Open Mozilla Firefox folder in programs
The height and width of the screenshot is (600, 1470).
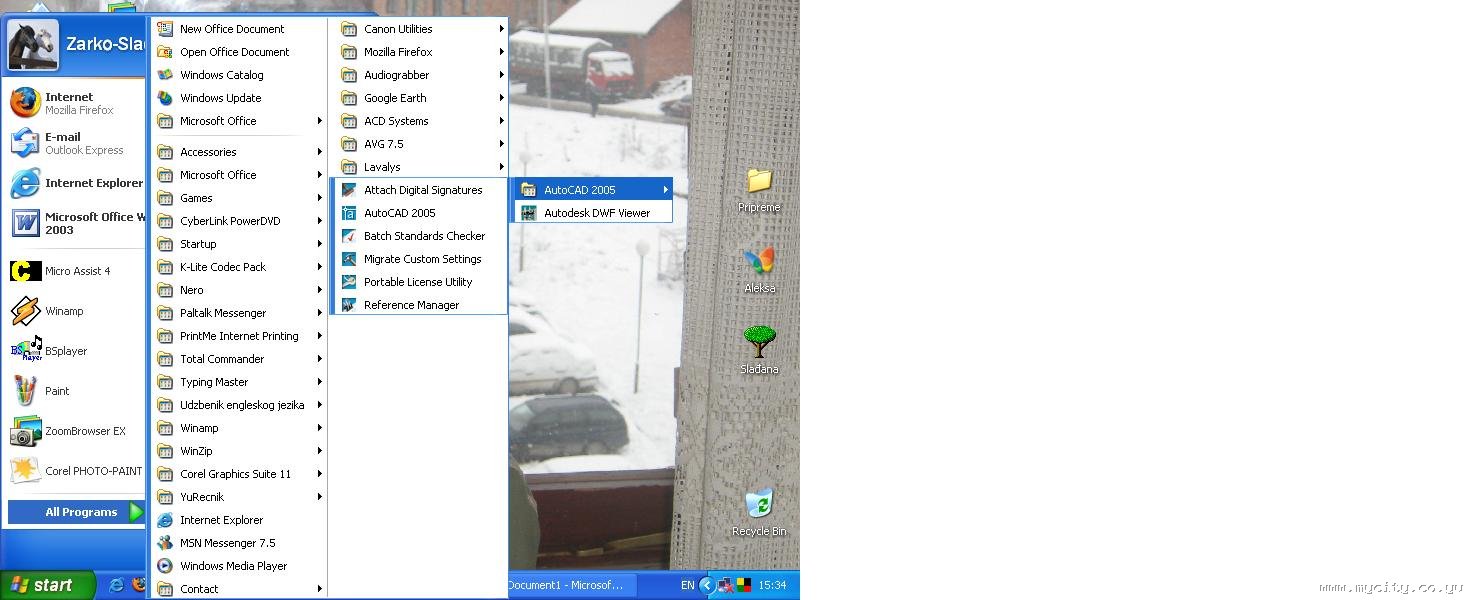(x=422, y=52)
